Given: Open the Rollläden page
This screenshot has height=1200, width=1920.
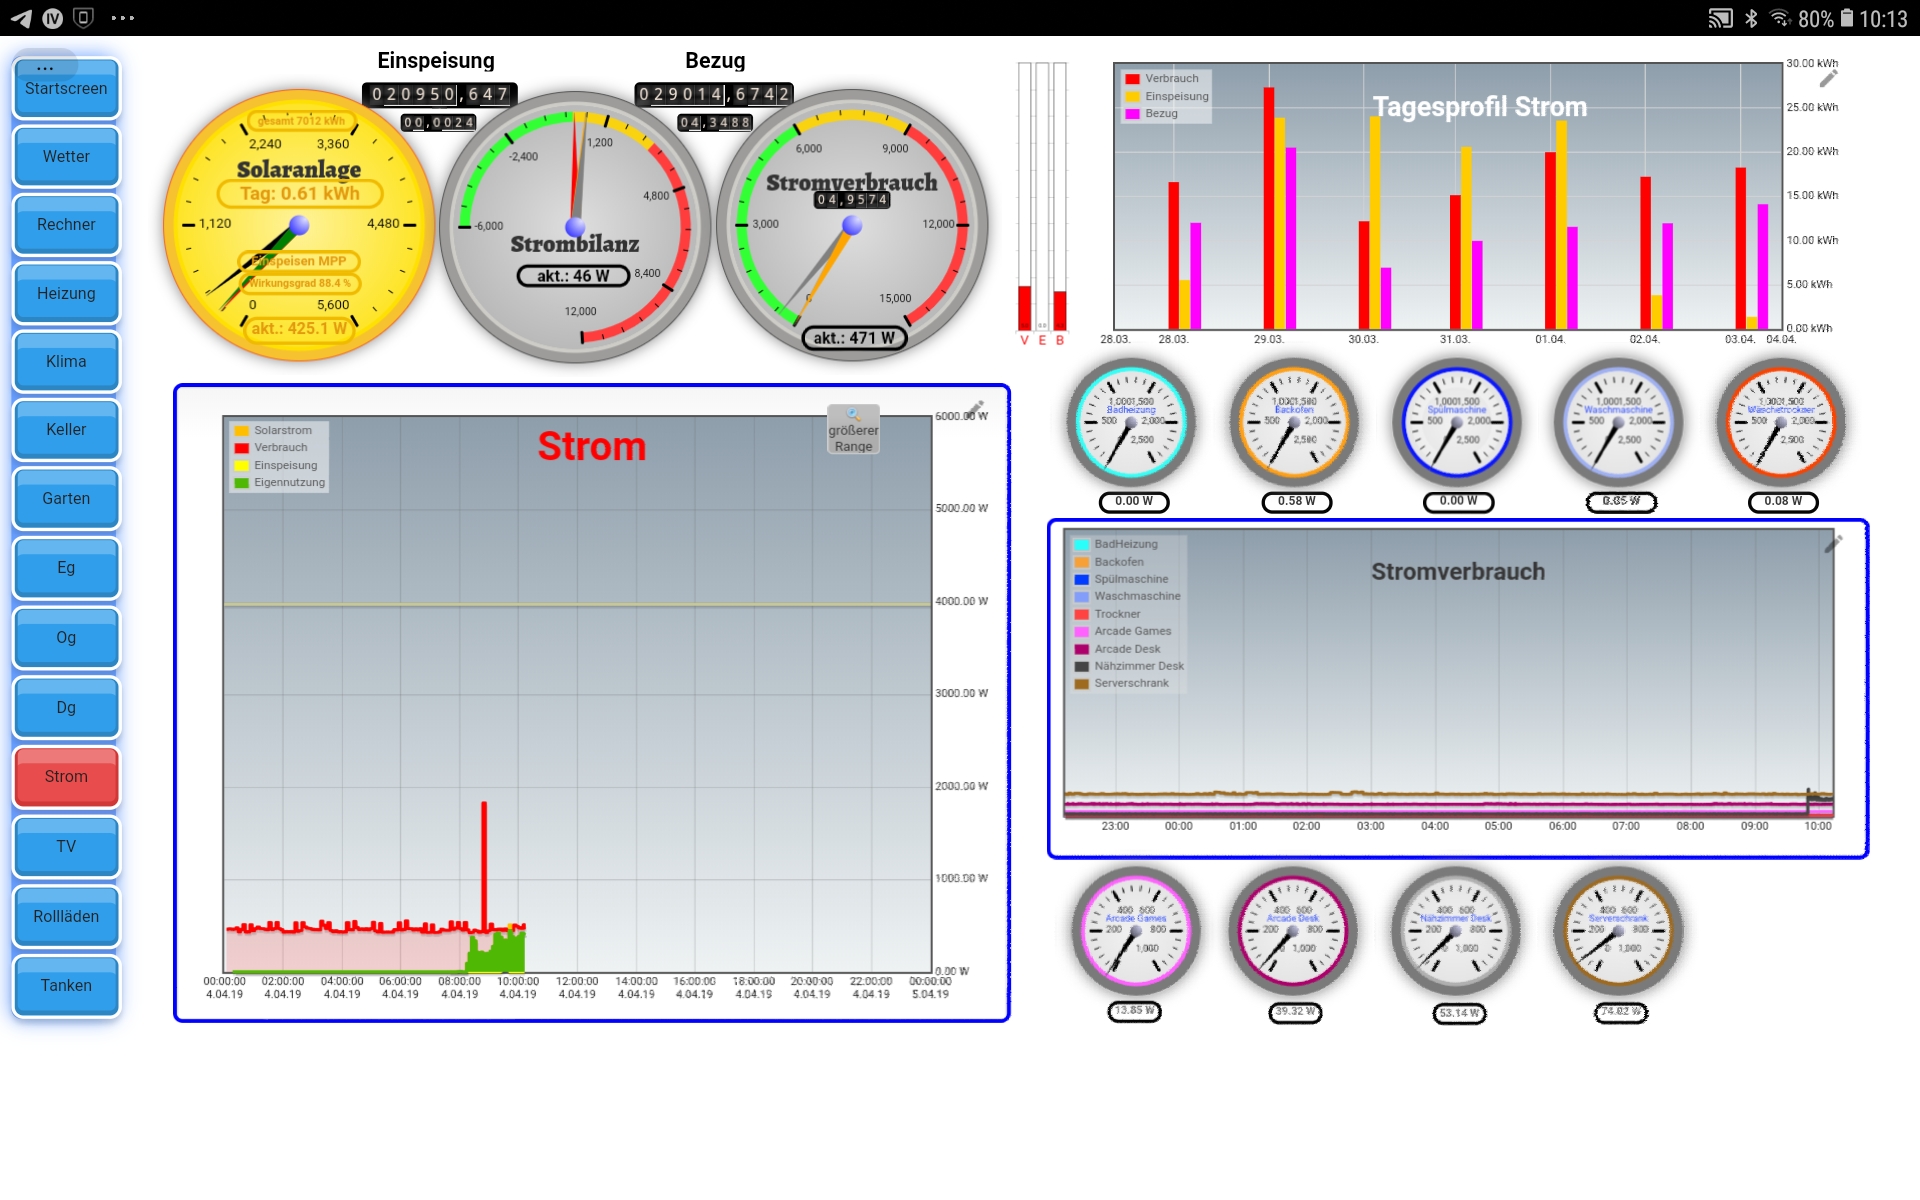Looking at the screenshot, I should click(x=66, y=917).
